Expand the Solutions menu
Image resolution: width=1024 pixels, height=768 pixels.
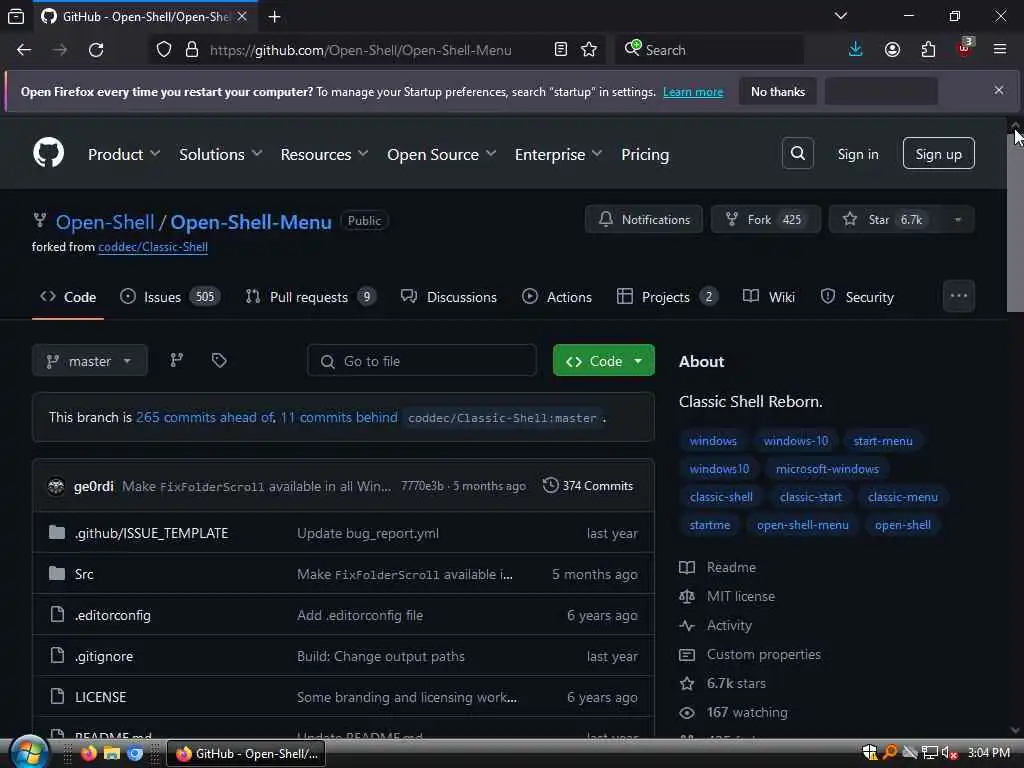click(x=221, y=155)
